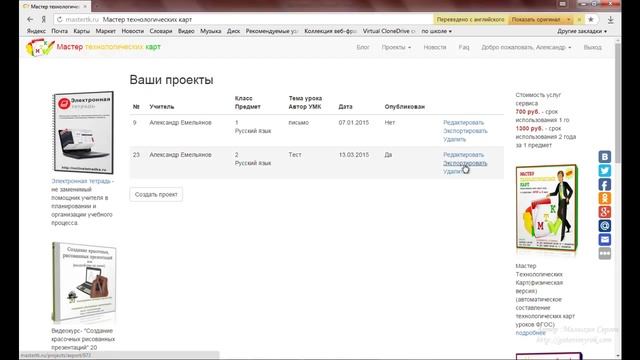This screenshot has height=360, width=640.
Task: Click 'Редактировать' for project 9
Action: 463,122
